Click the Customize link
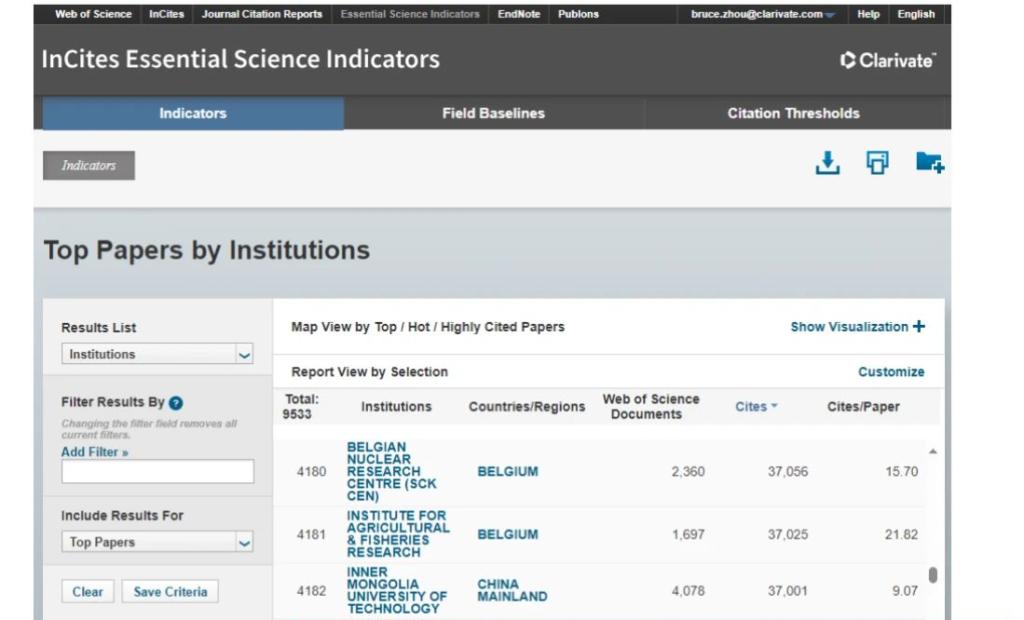 pyautogui.click(x=891, y=372)
